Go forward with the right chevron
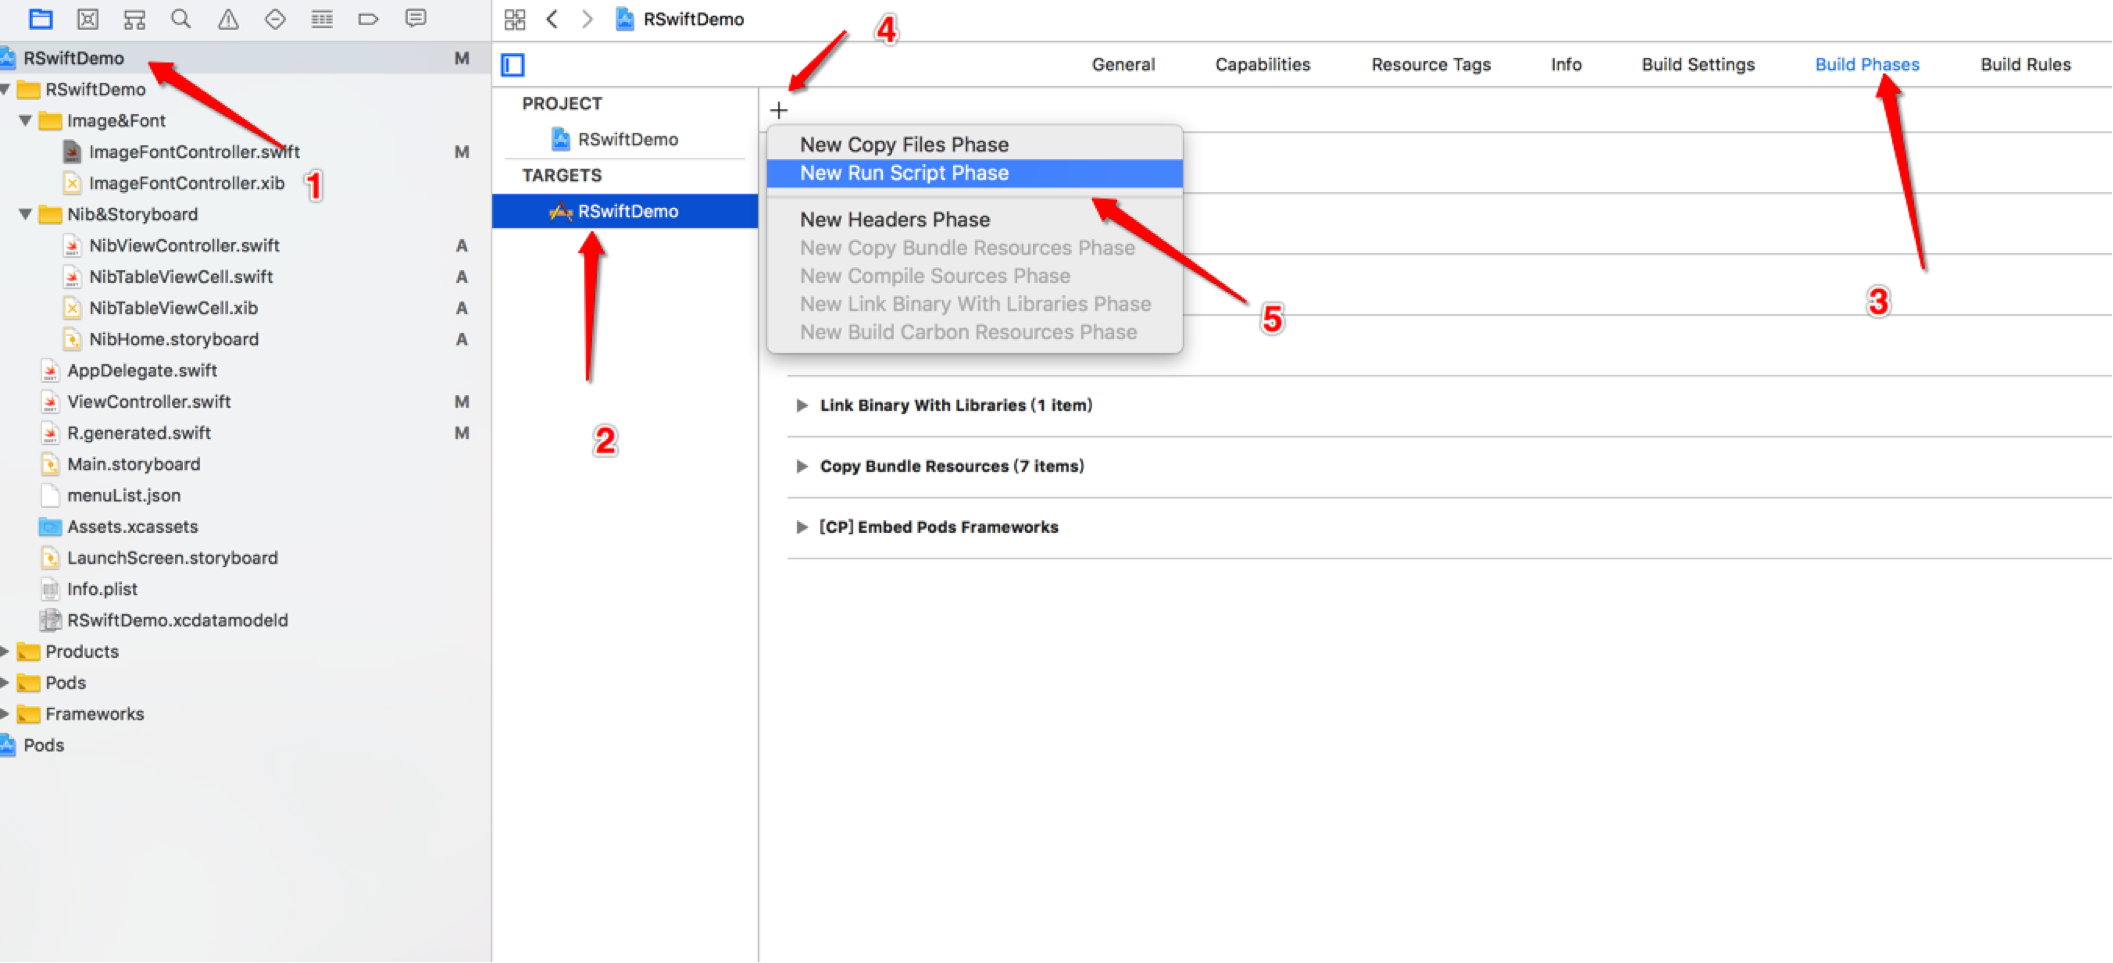Image resolution: width=2113 pixels, height=963 pixels. pos(588,19)
